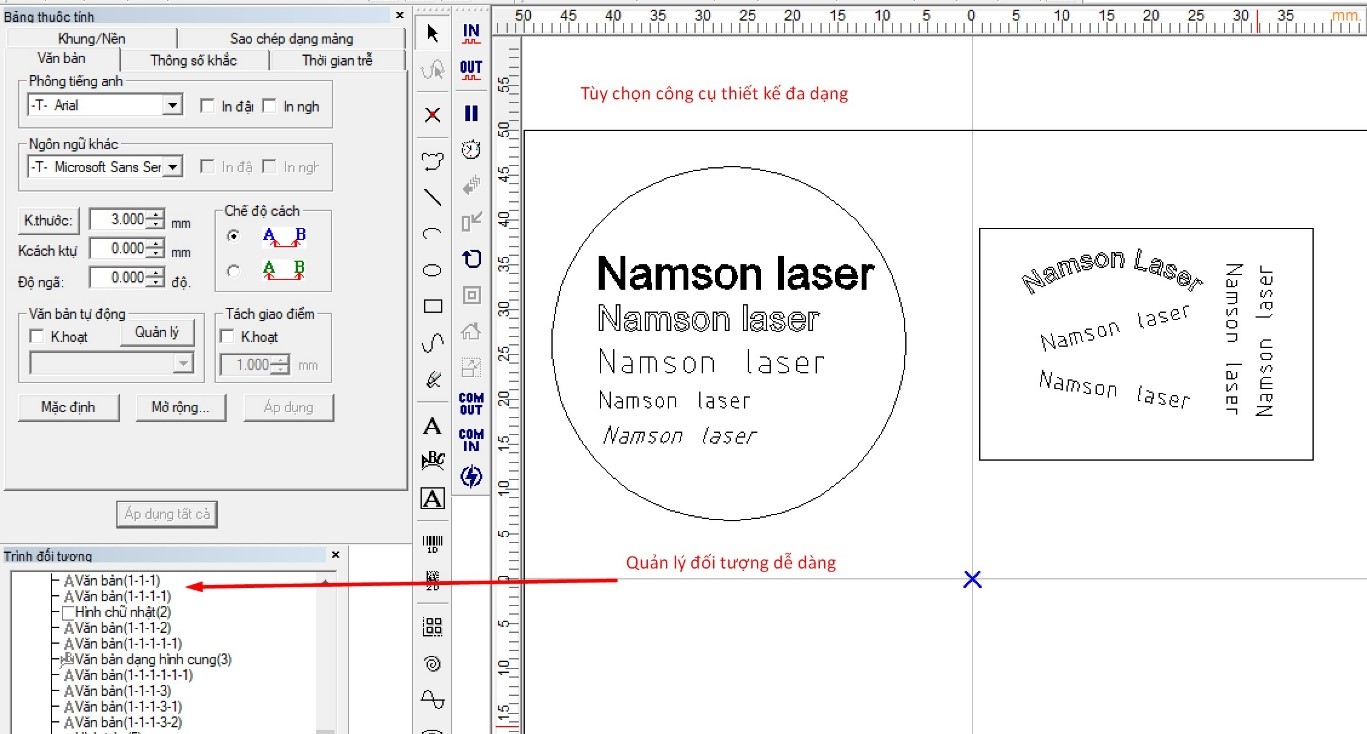Select Hình chữ nhật(2) in object tree
This screenshot has width=1367, height=734.
pyautogui.click(x=117, y=612)
